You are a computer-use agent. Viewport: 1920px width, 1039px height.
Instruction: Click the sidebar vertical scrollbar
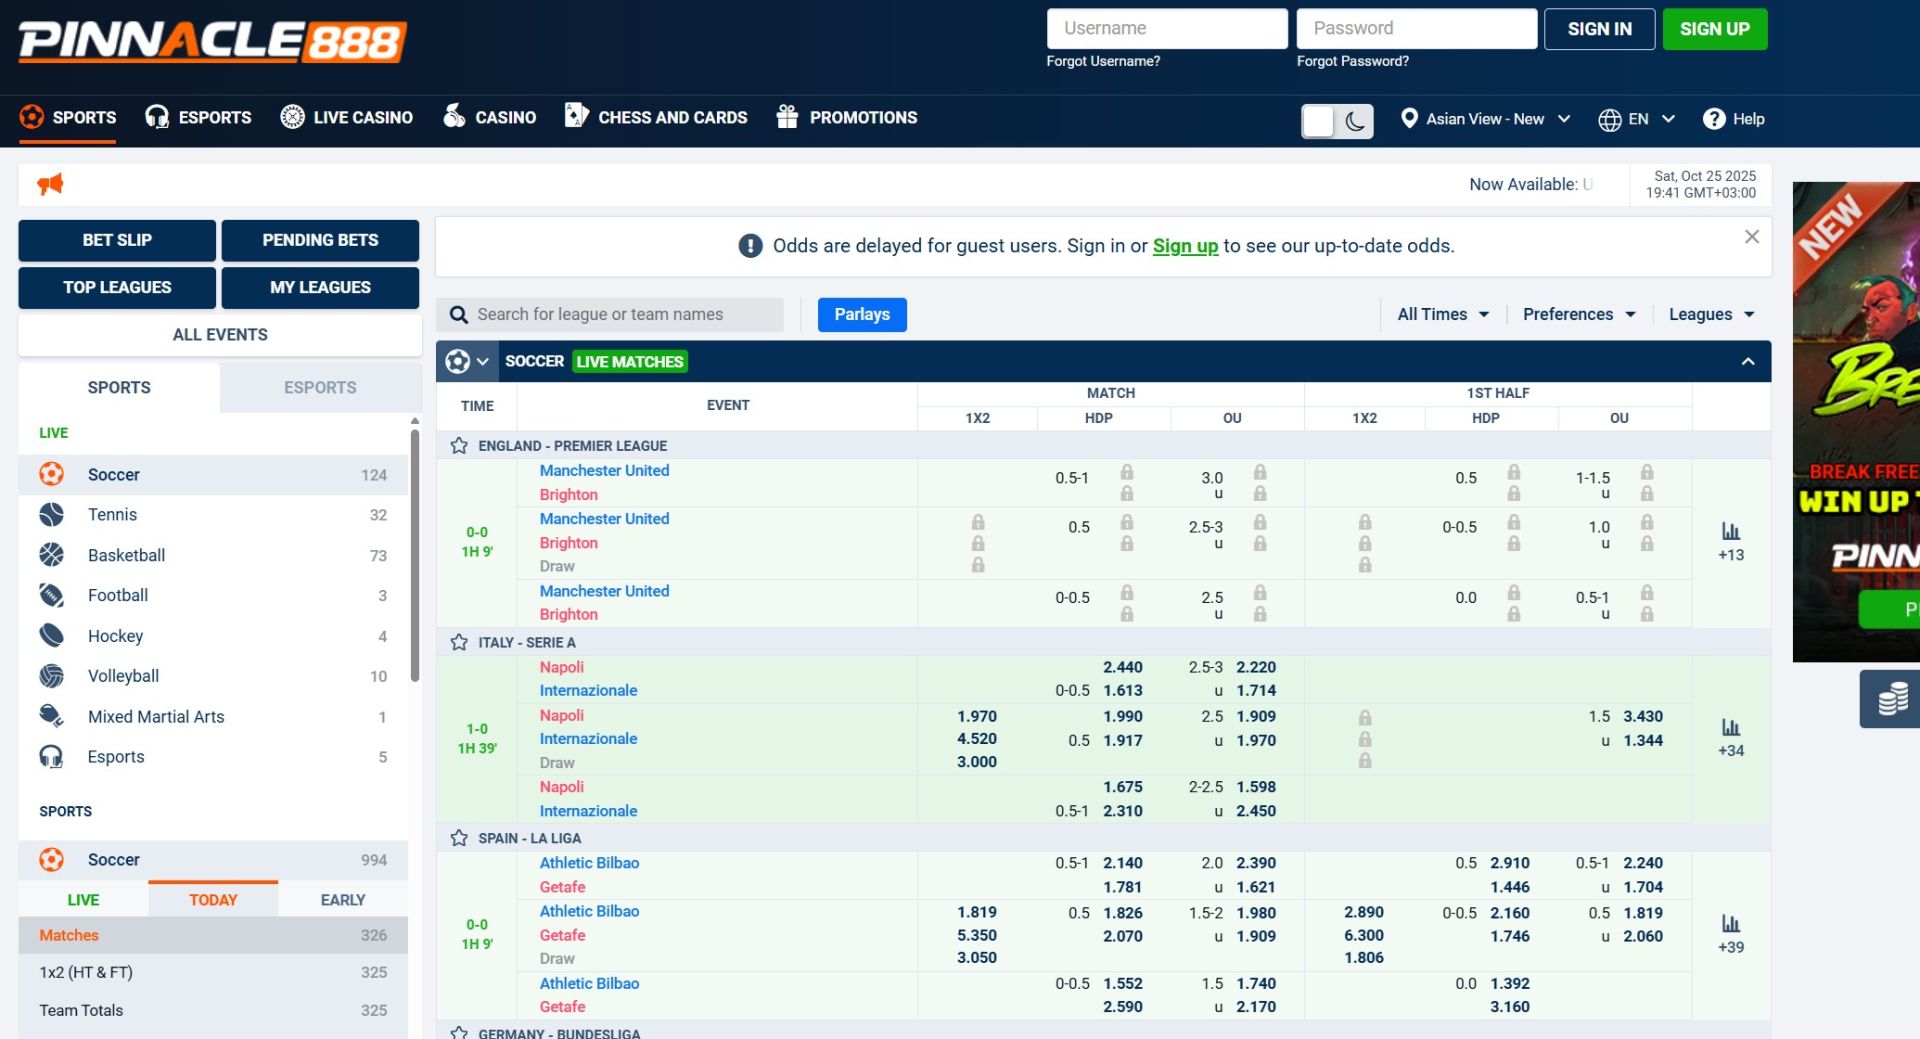click(x=414, y=550)
